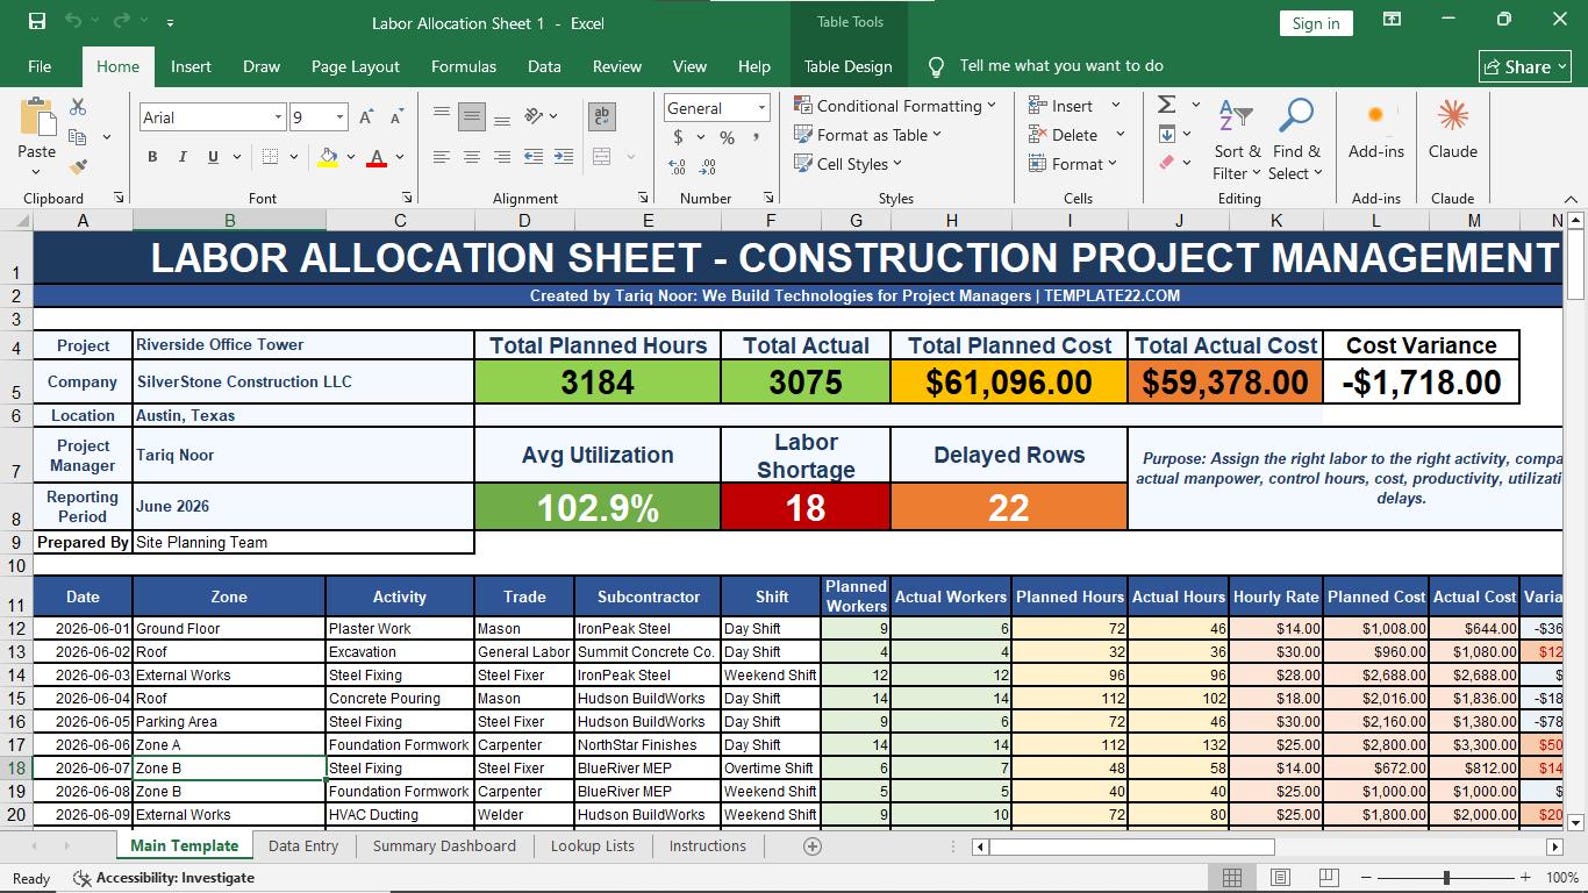Screen dimensions: 1588x893
Task: Open Find & Select magnifier
Action: (x=1296, y=140)
